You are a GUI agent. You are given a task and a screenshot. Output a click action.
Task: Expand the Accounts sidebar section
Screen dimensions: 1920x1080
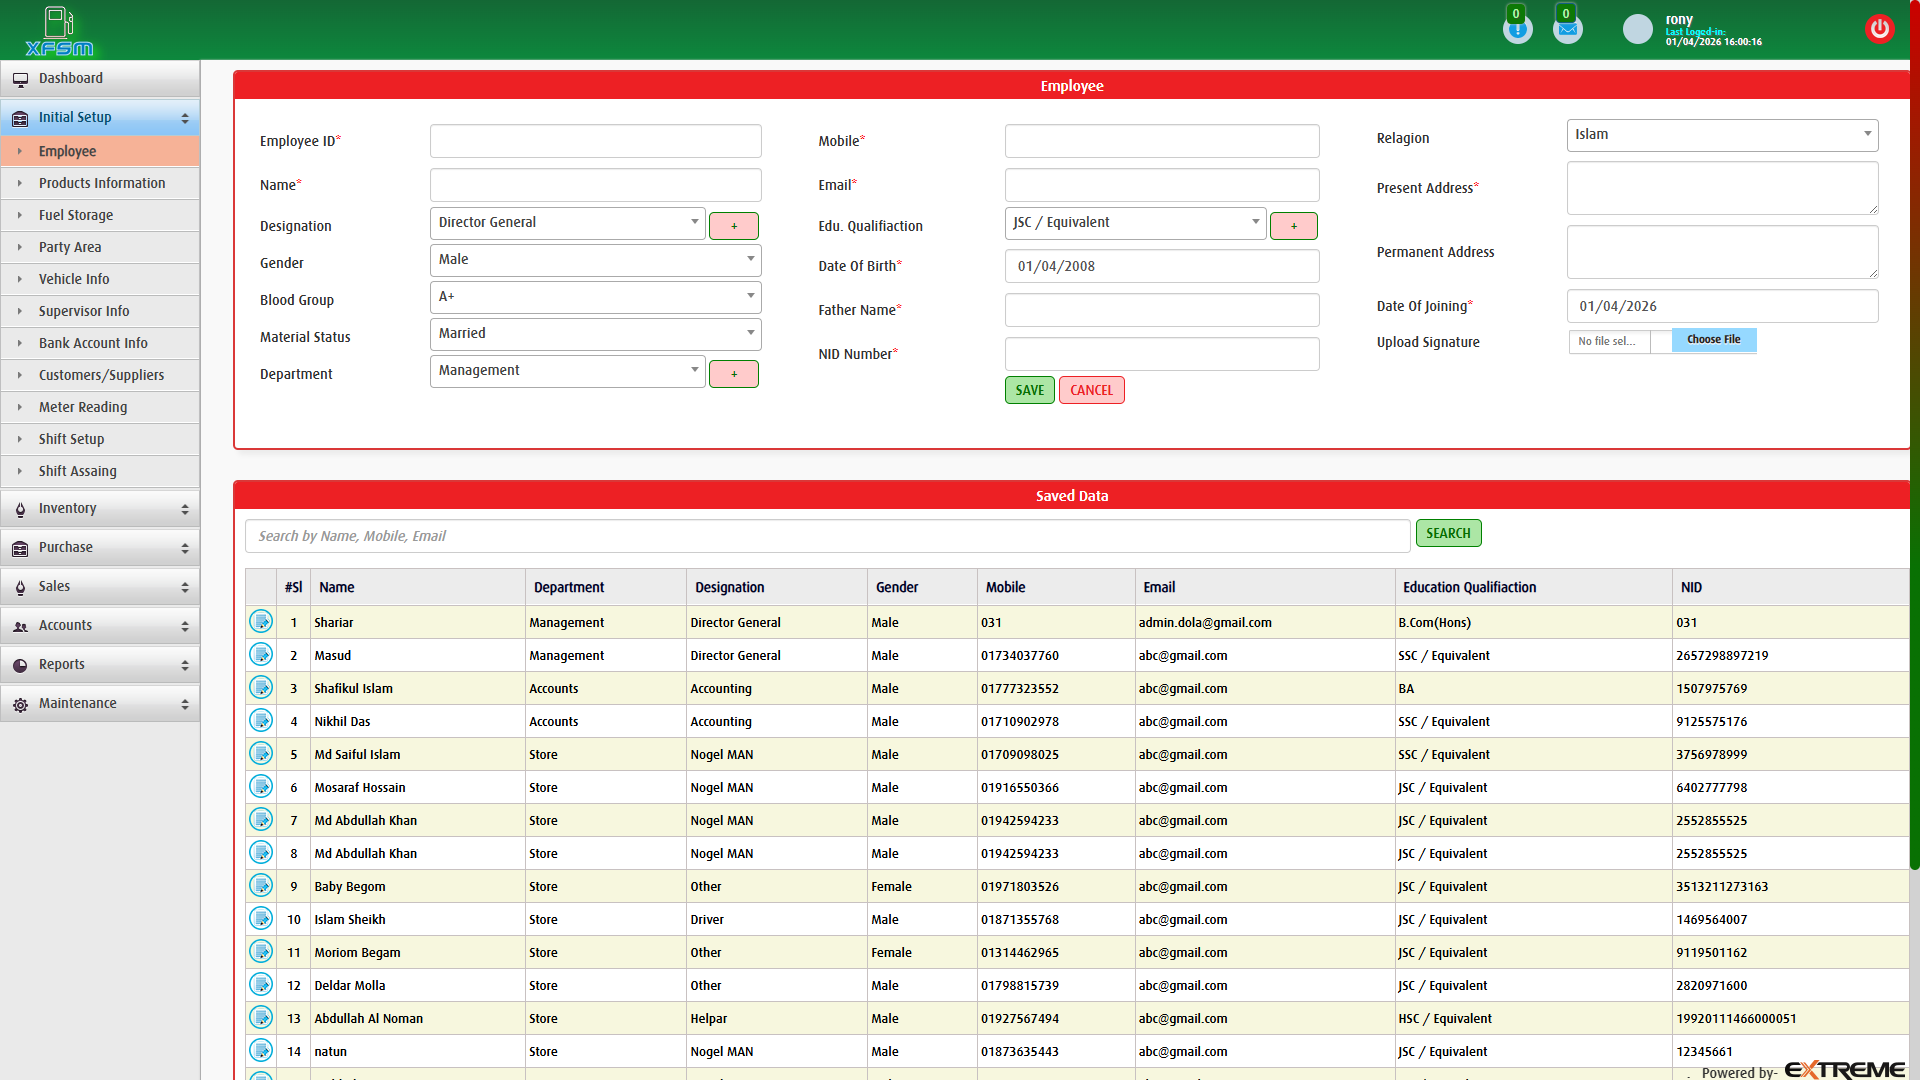click(x=100, y=625)
